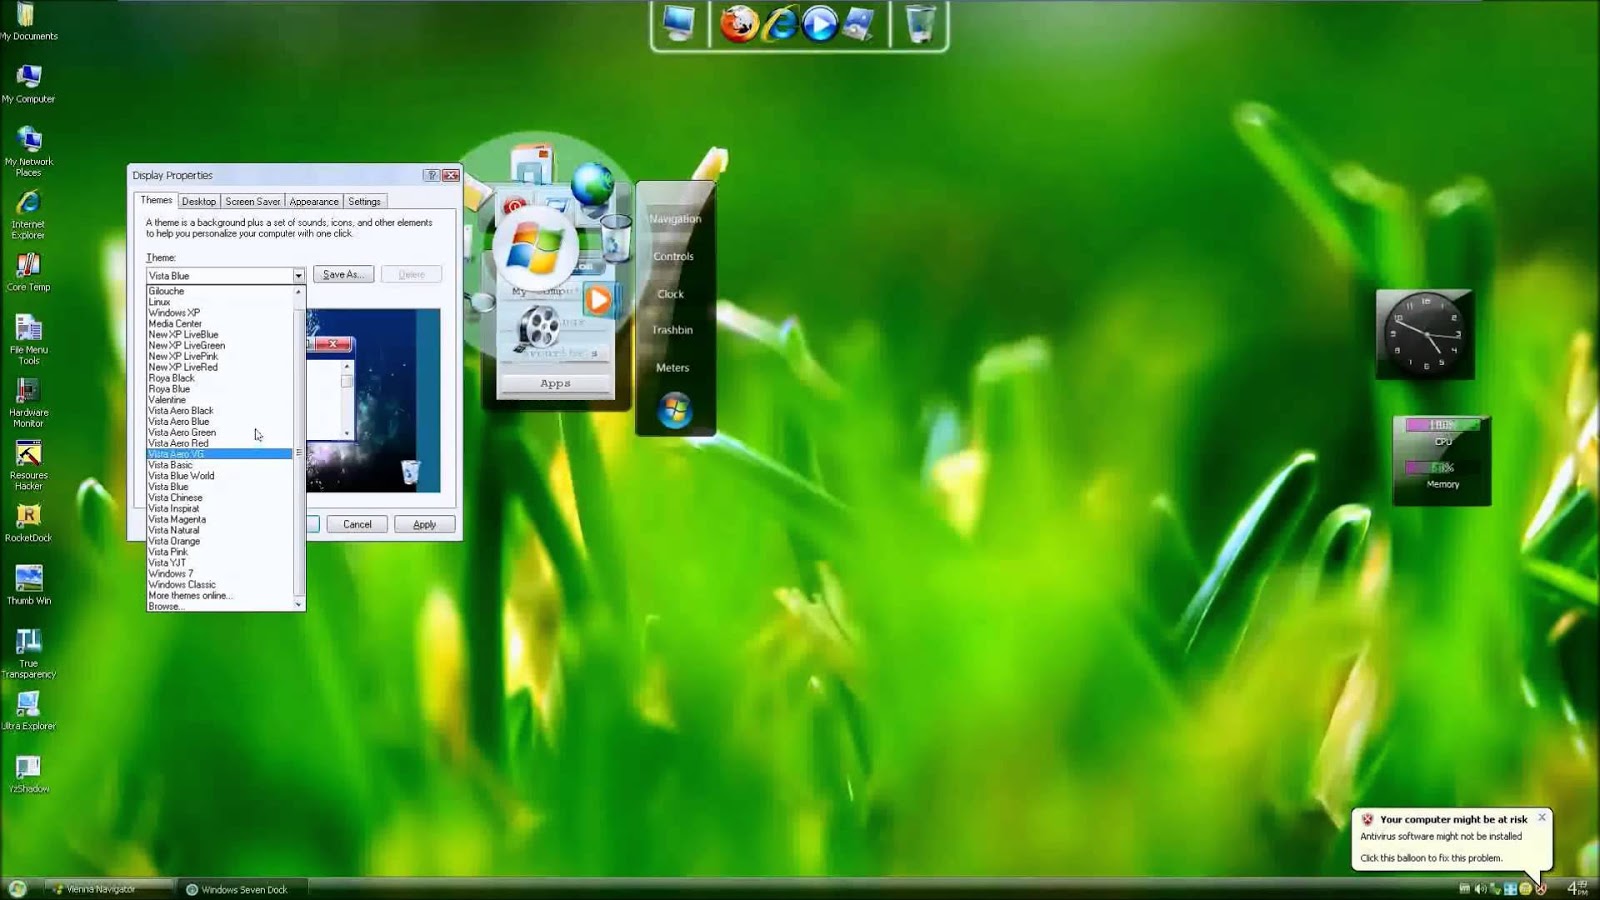Select the Vista Aero Green theme
Screen dimensions: 1600x900
[181, 432]
